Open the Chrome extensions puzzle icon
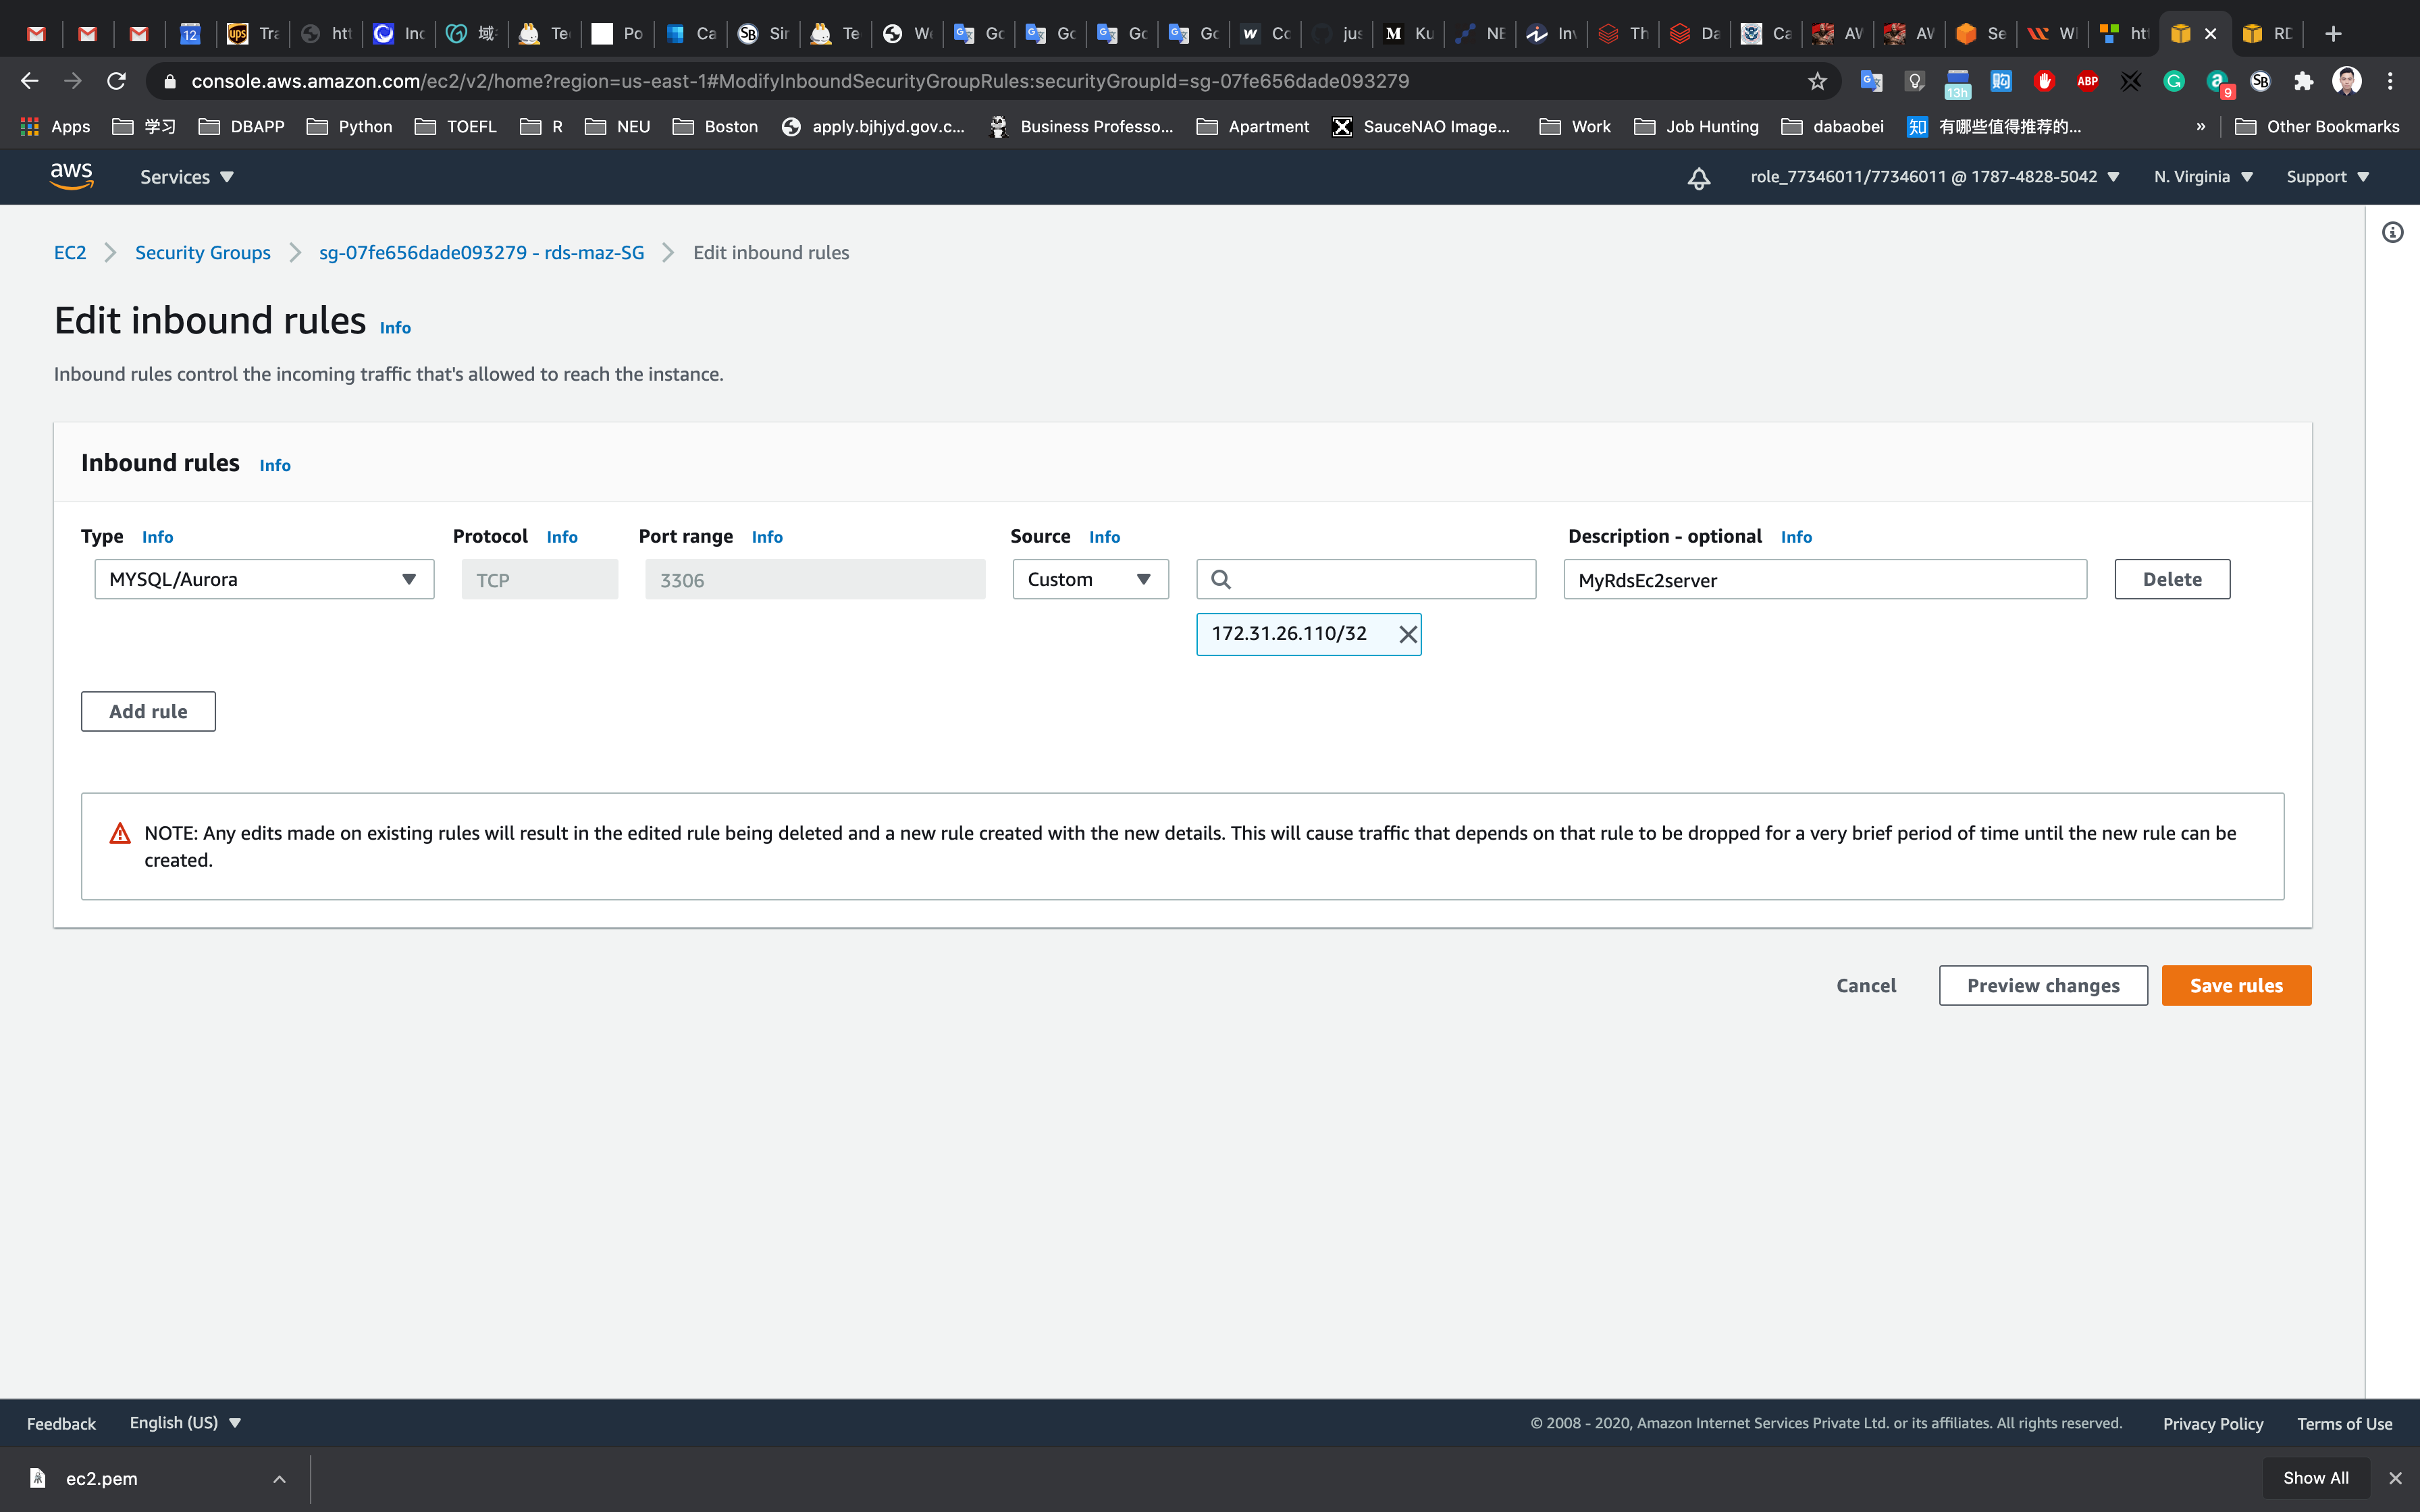 (x=2303, y=81)
